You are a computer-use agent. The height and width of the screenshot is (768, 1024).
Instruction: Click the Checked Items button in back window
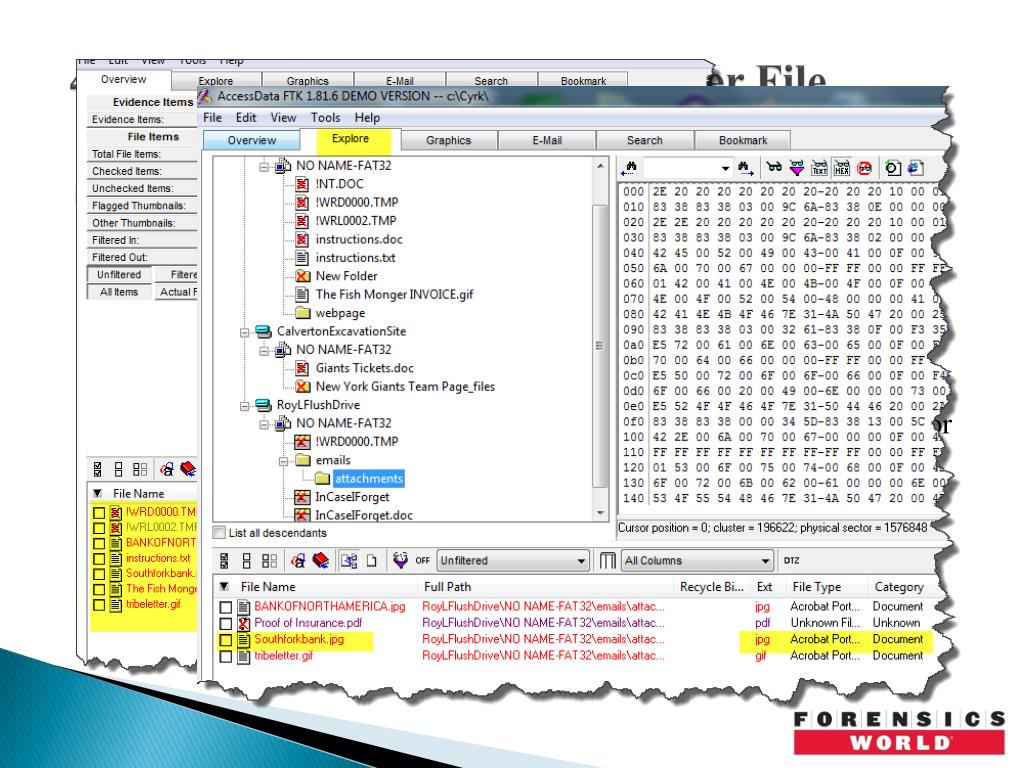pos(142,171)
